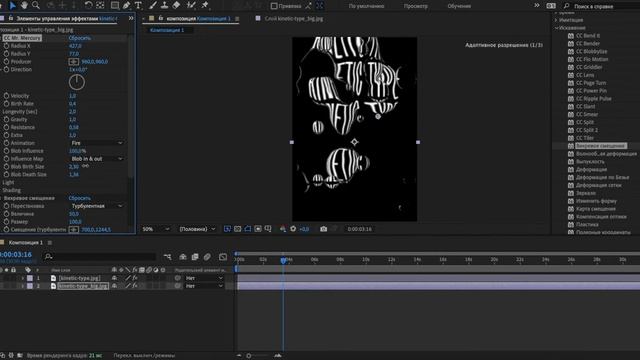Toggle Gravity stopwatch
This screenshot has height=360, width=640.
(x=6, y=120)
